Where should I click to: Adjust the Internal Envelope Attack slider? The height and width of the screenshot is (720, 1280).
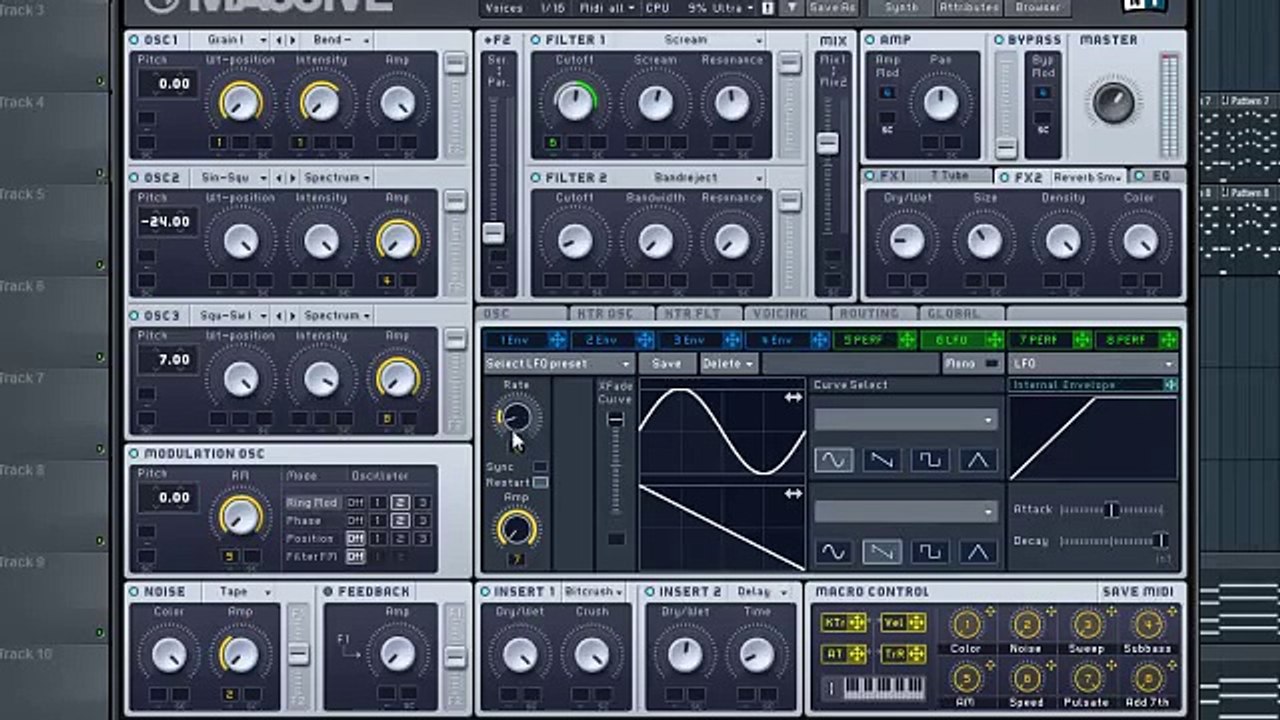(x=1114, y=510)
